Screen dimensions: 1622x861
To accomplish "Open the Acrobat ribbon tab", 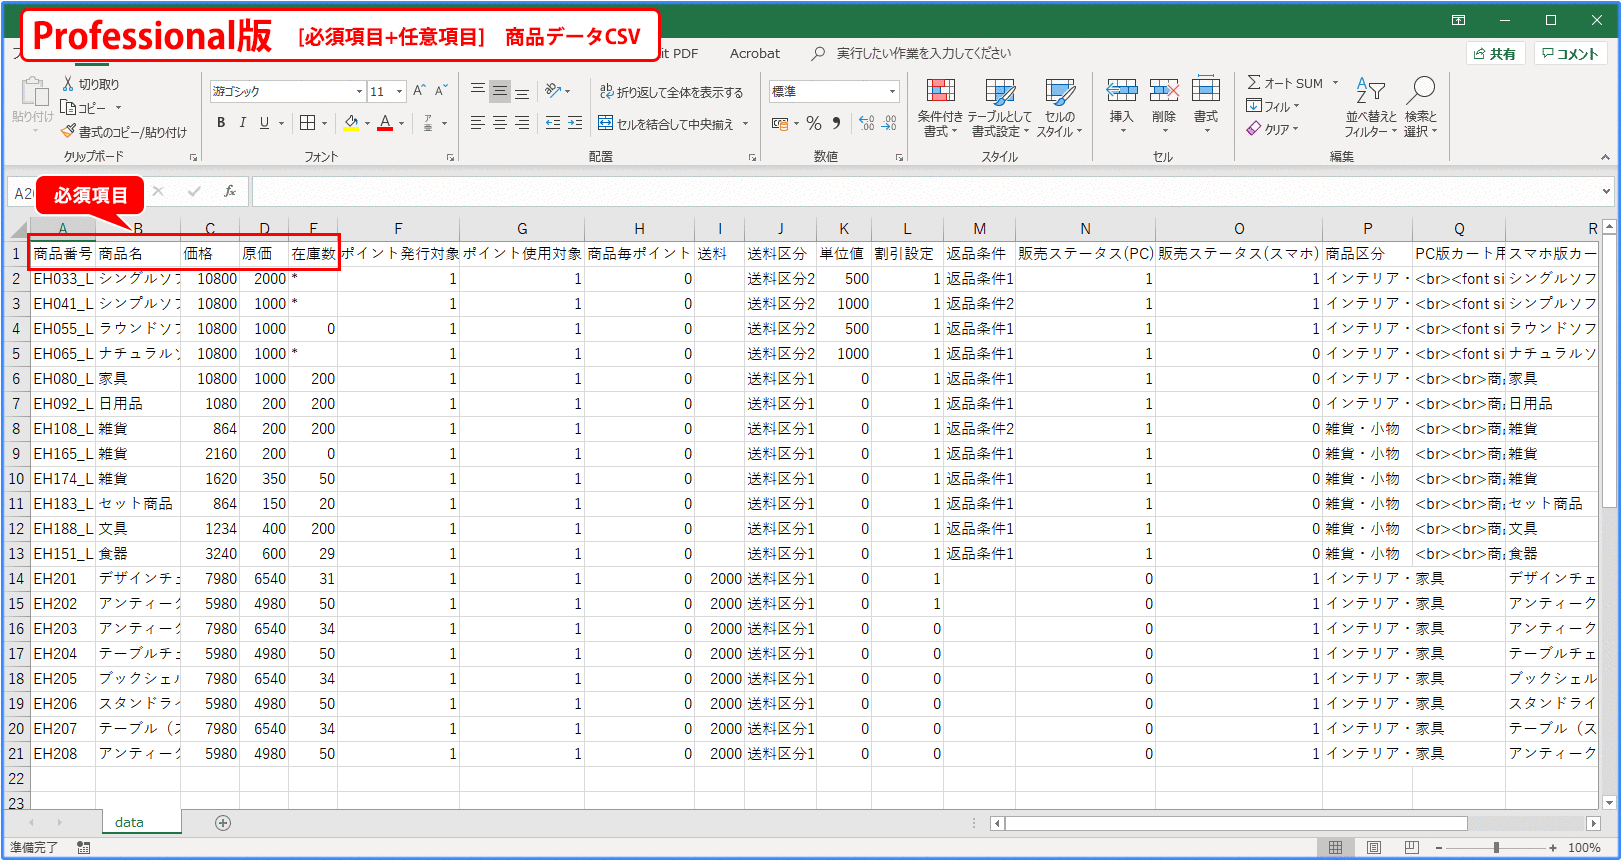I will click(x=754, y=54).
